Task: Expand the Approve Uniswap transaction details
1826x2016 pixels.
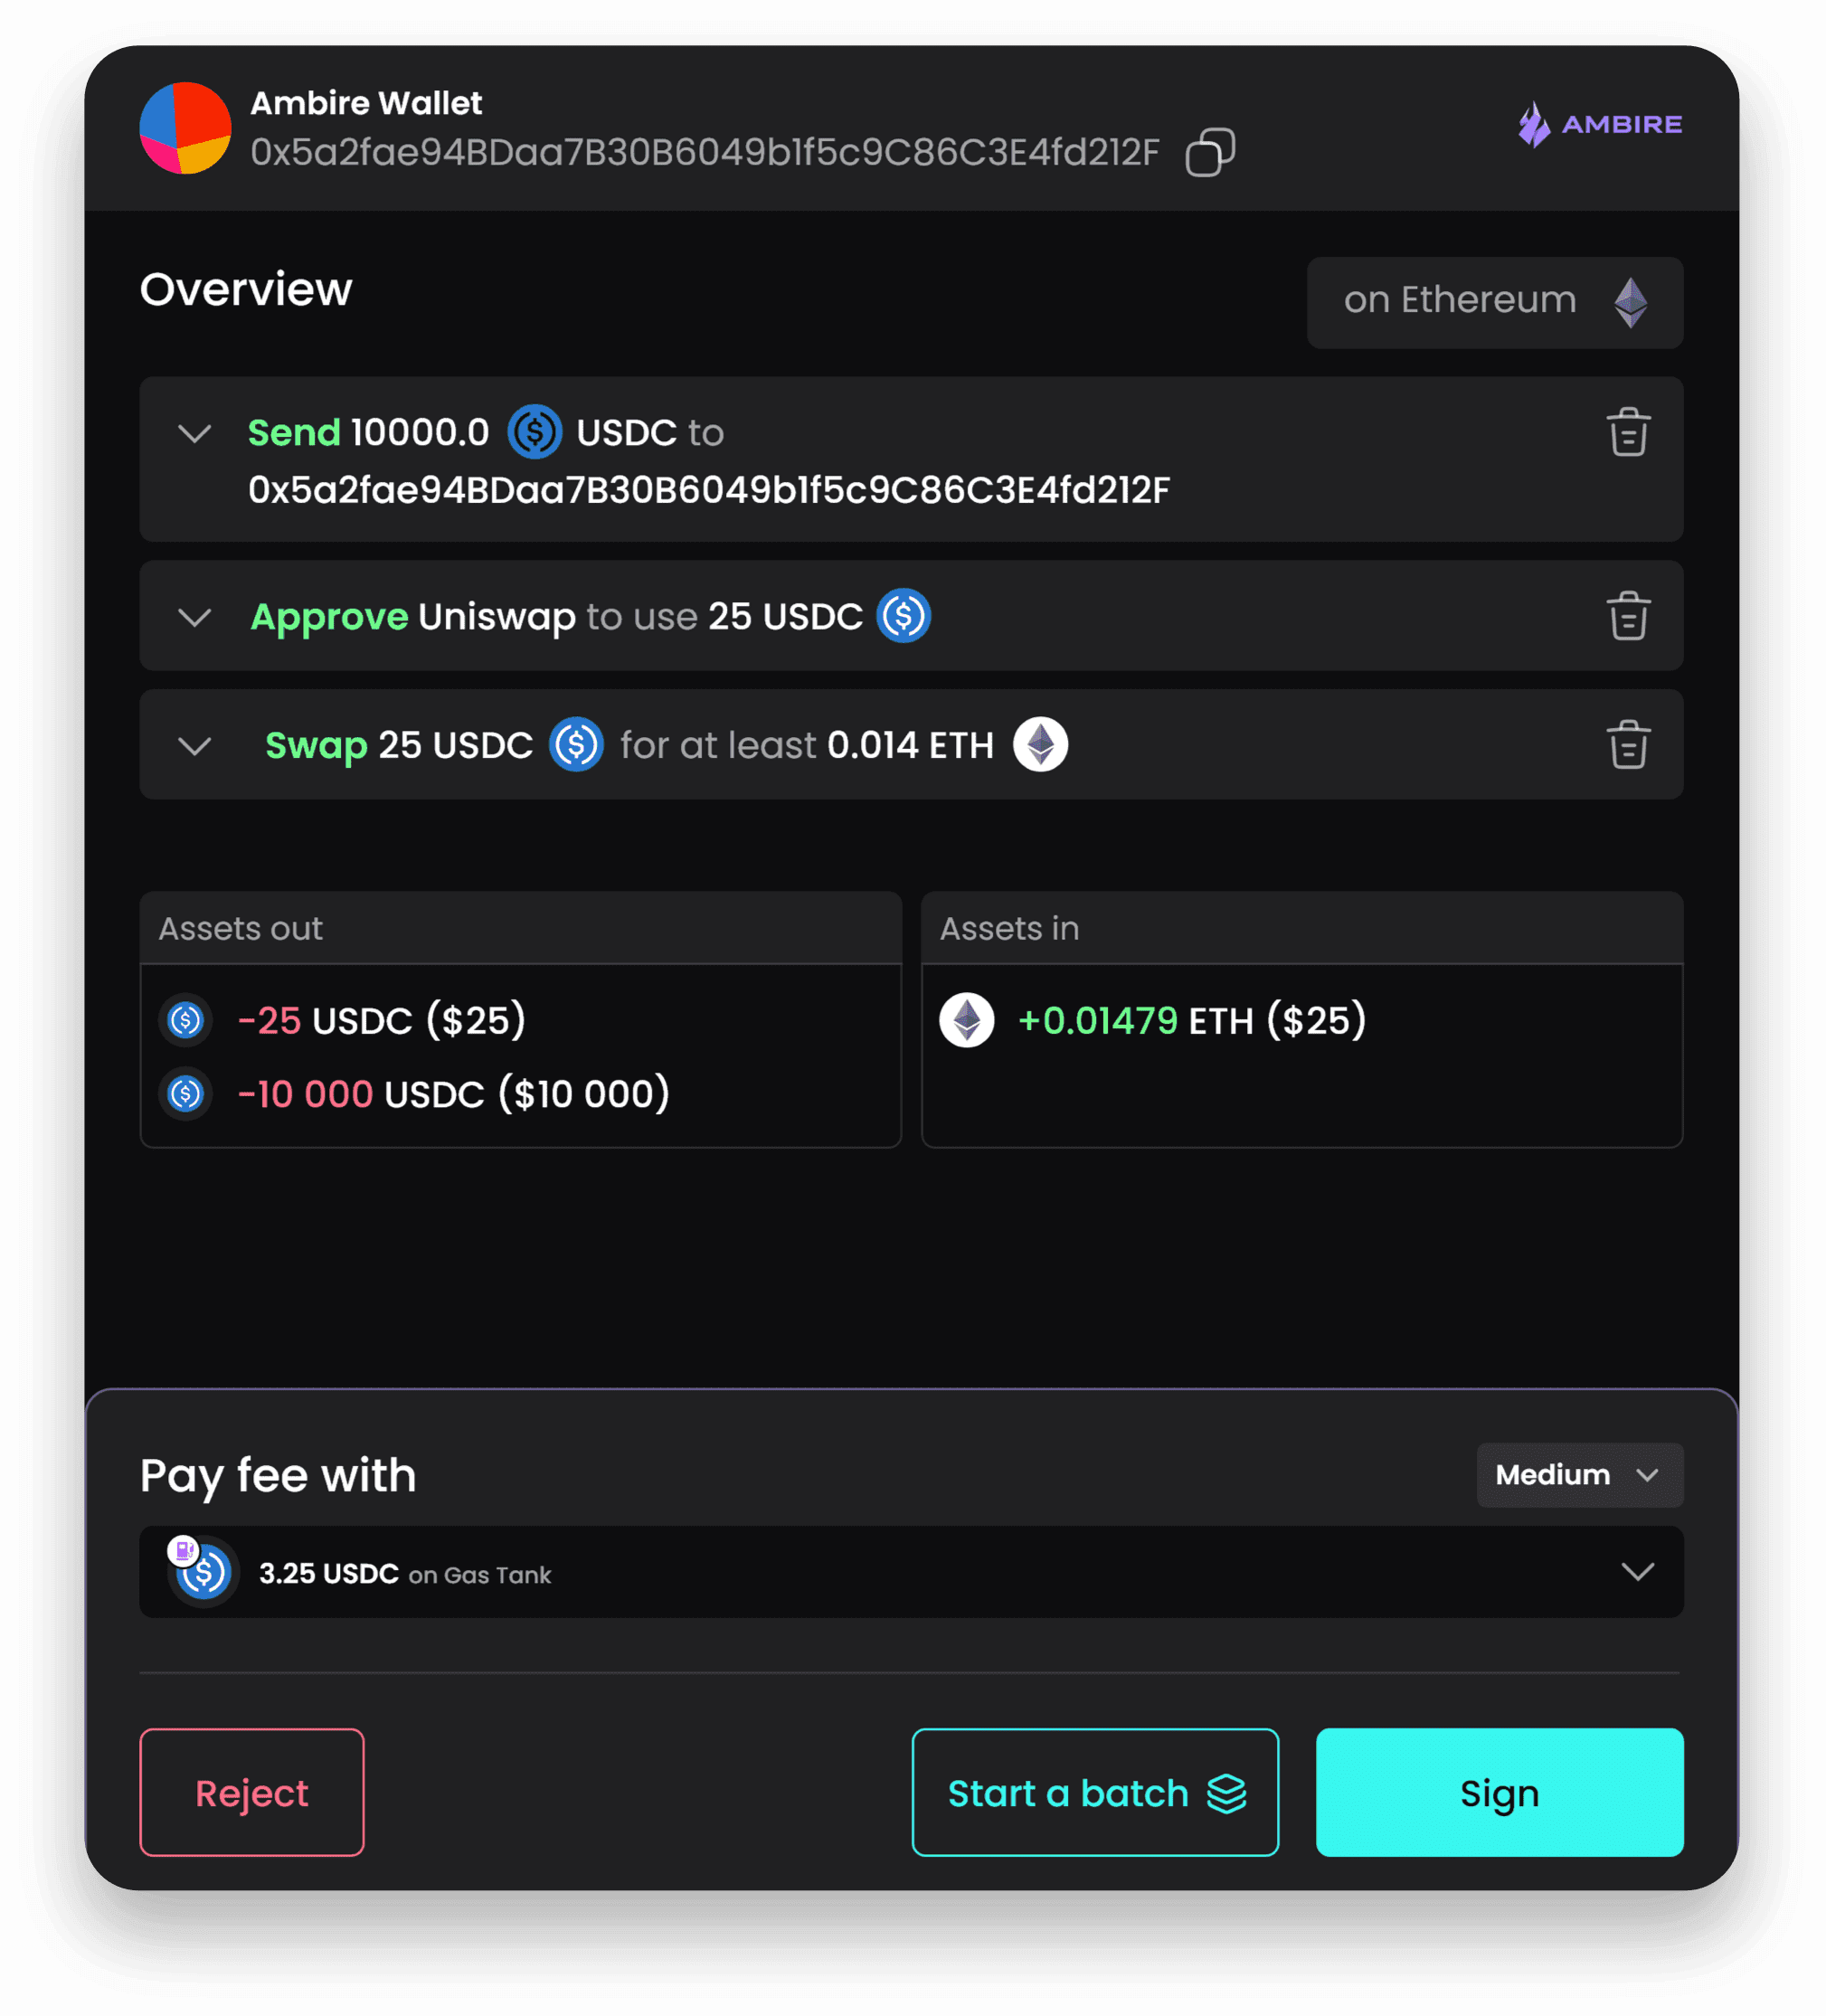Action: [x=195, y=617]
